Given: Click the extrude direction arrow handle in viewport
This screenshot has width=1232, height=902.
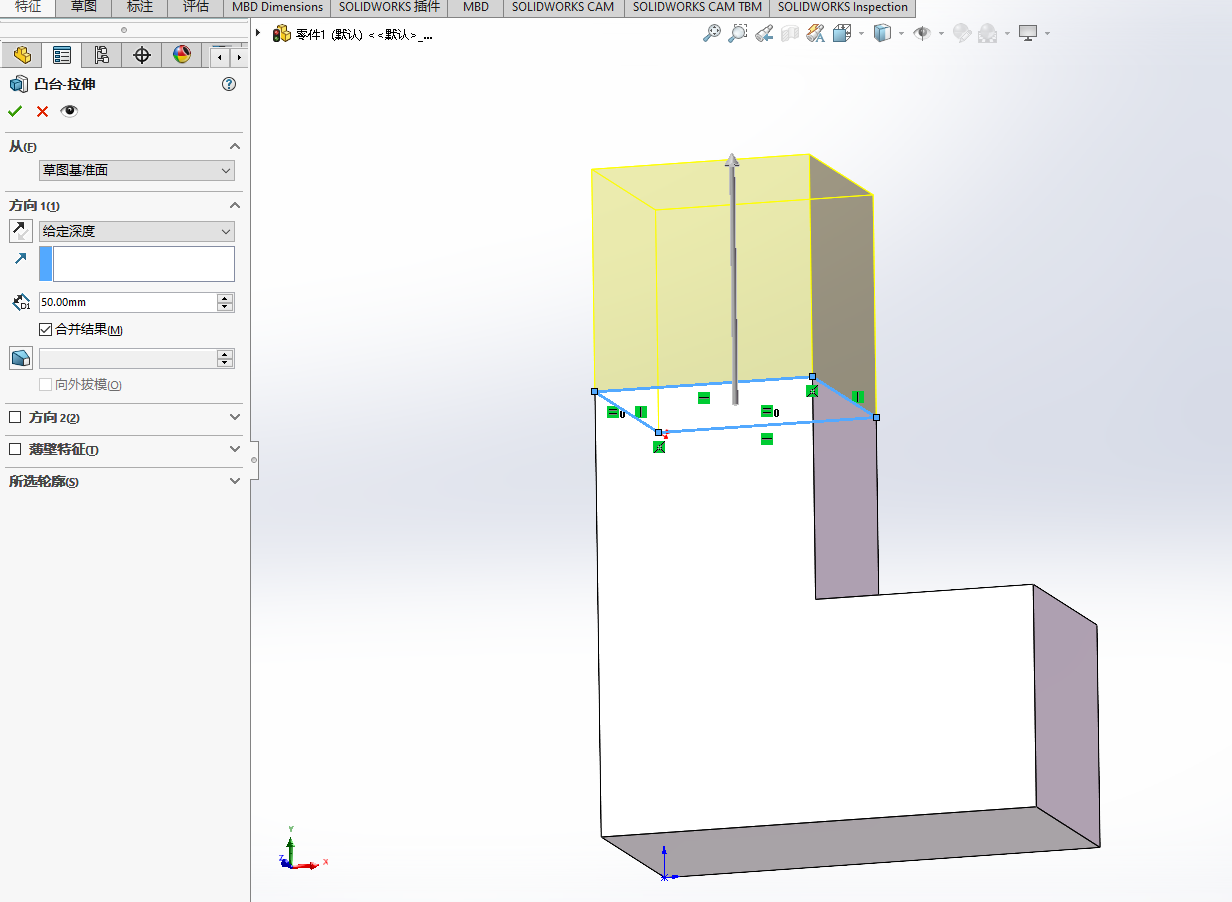Looking at the screenshot, I should pyautogui.click(x=732, y=161).
